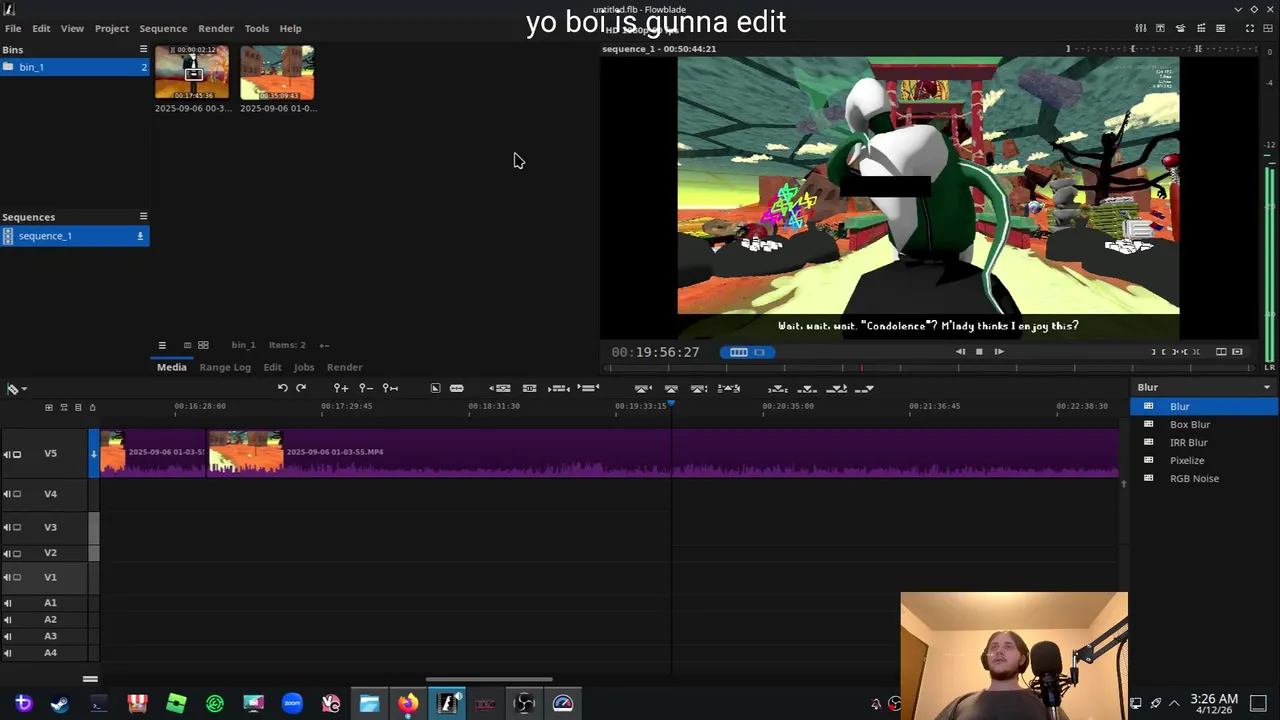Click the zoom to fit timeline icon
Image resolution: width=1280 pixels, height=720 pixels.
tap(391, 388)
